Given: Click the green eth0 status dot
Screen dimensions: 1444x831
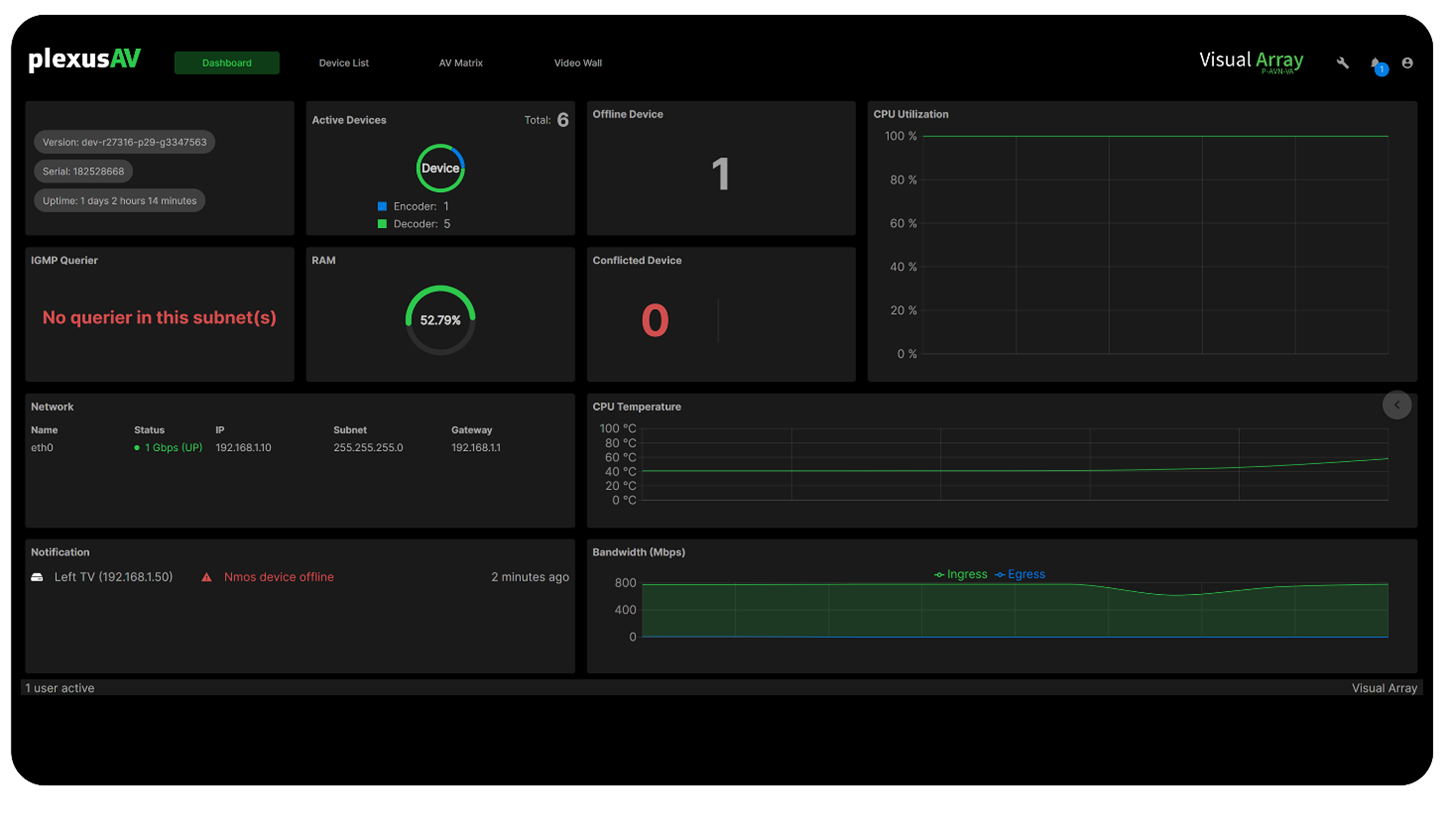Looking at the screenshot, I should (x=137, y=448).
